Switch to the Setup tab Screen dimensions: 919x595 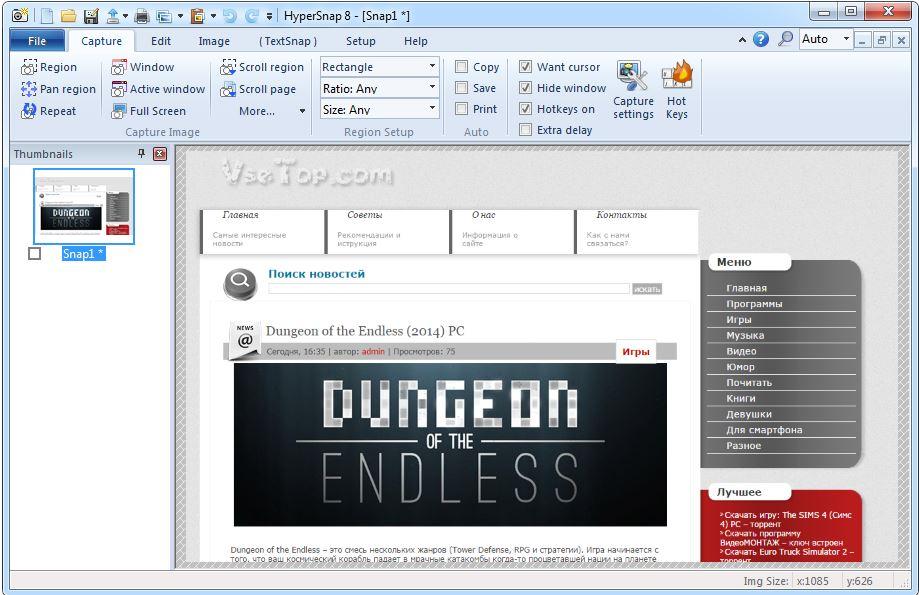360,41
